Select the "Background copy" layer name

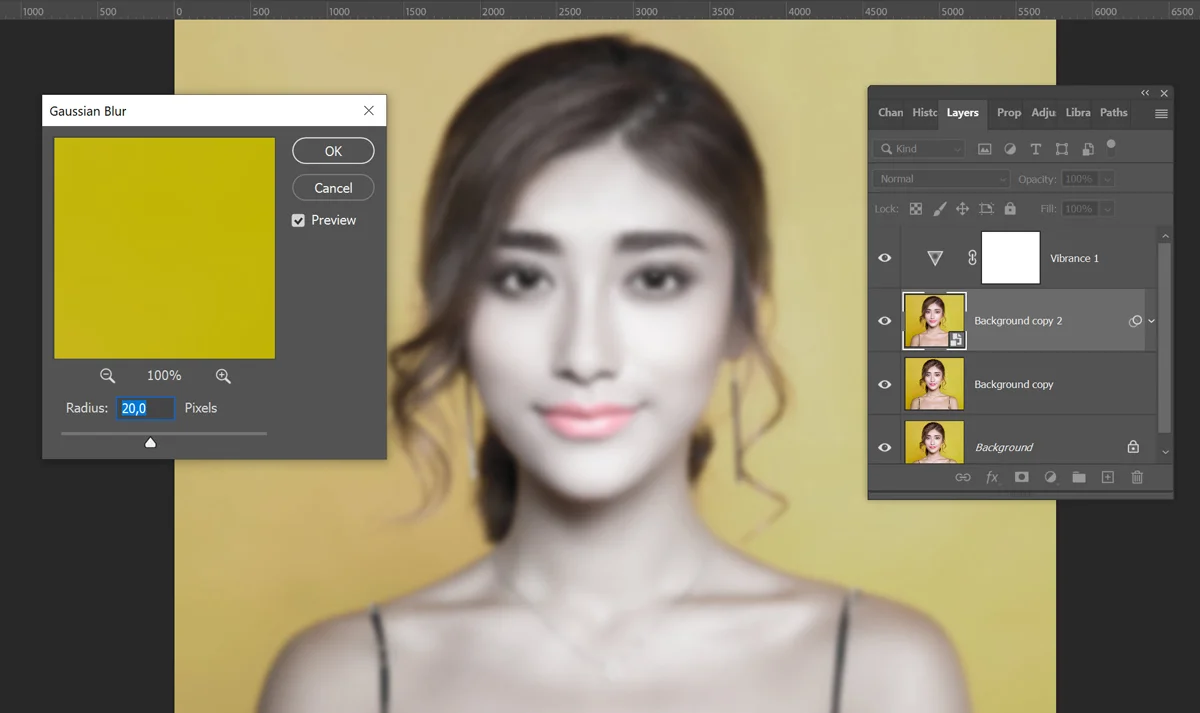(1014, 384)
